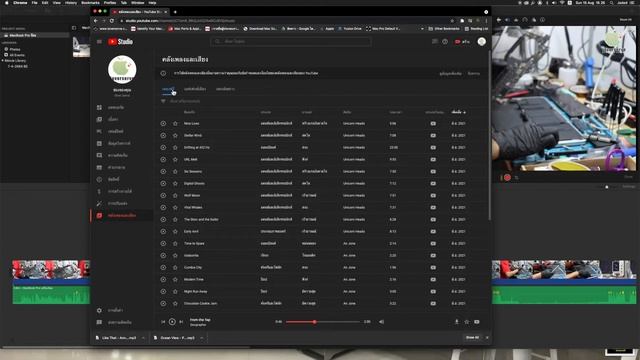Open the Fusion Drive bookmark
This screenshot has width=640, height=360.
350,29
